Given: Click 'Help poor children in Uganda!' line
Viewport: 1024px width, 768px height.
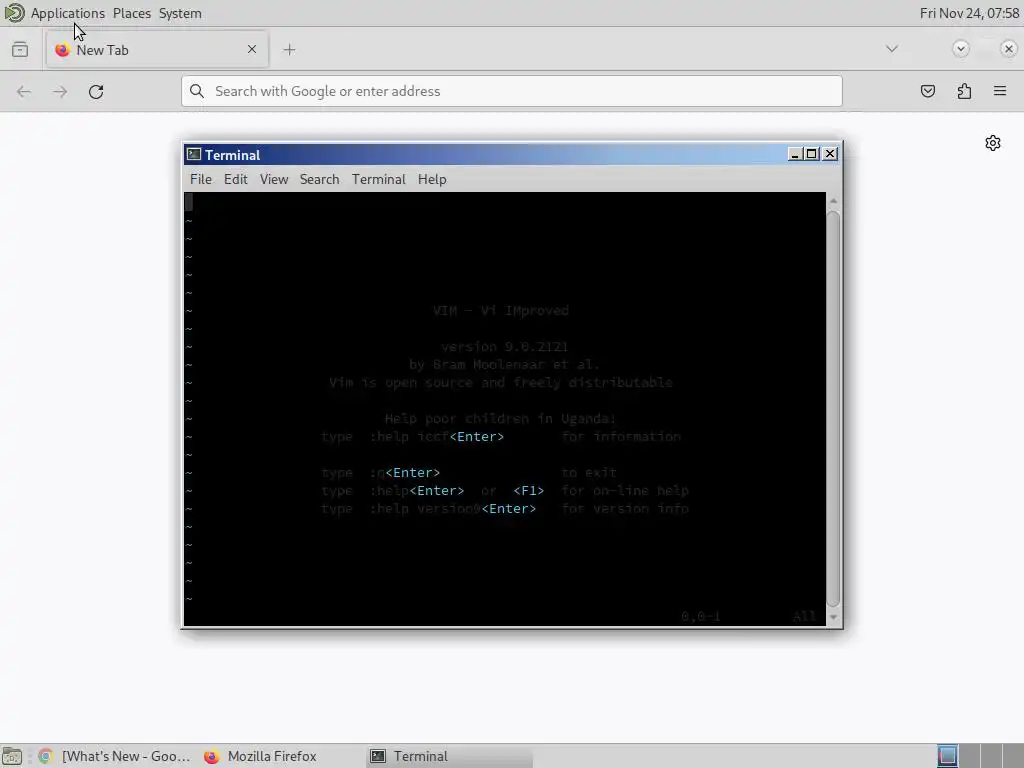Looking at the screenshot, I should [x=500, y=419].
